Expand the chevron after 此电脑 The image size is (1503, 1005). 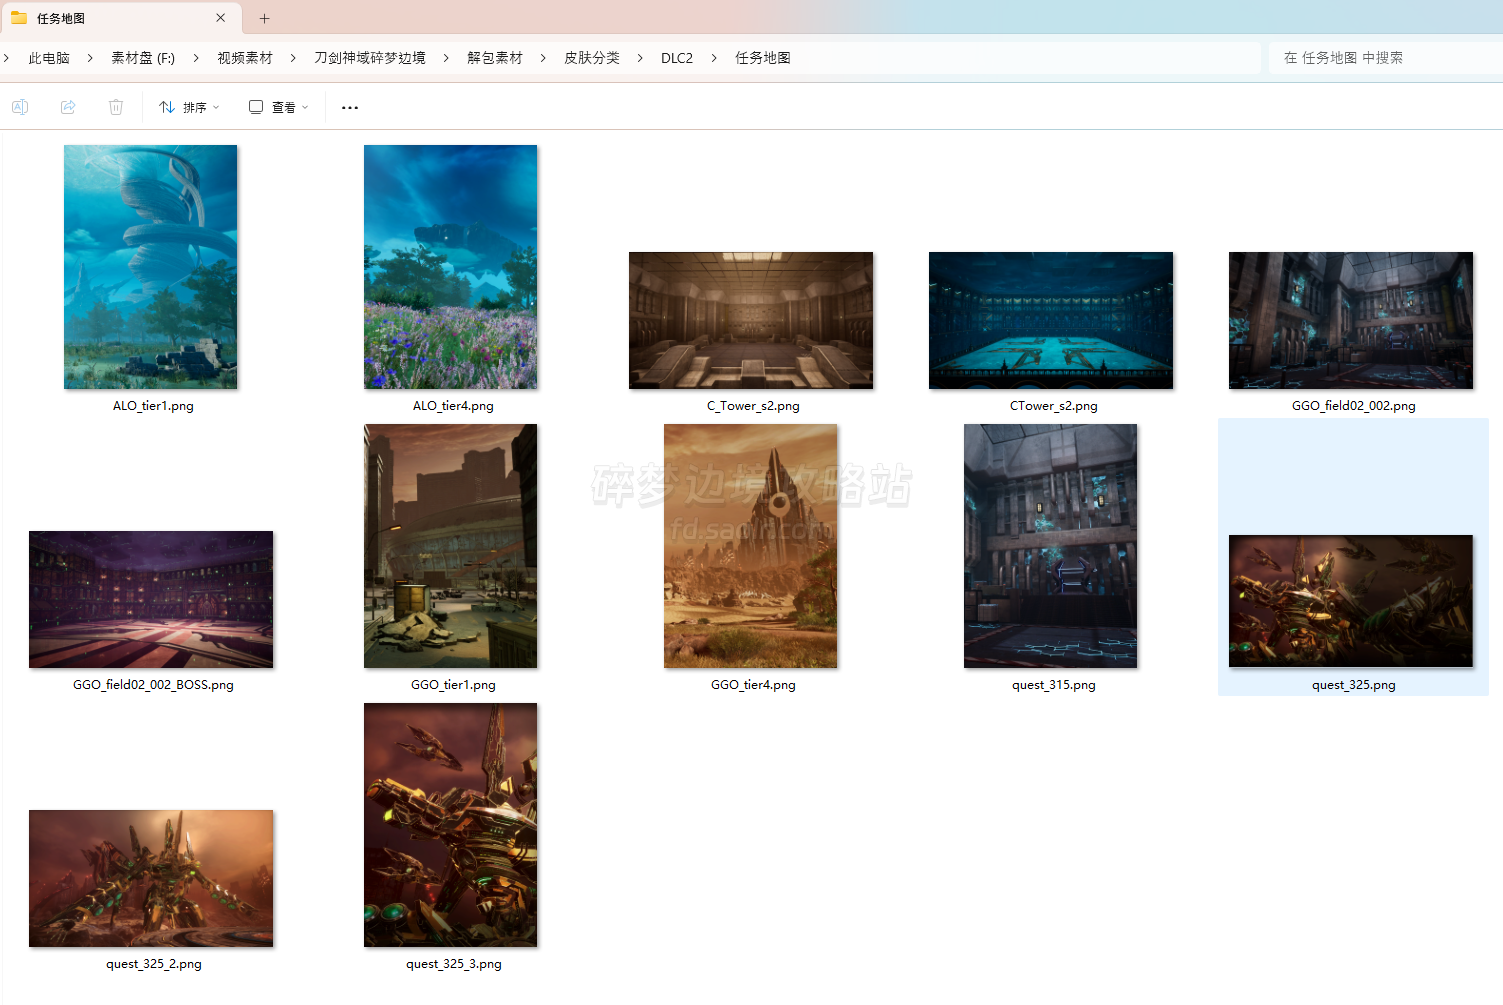click(x=90, y=58)
